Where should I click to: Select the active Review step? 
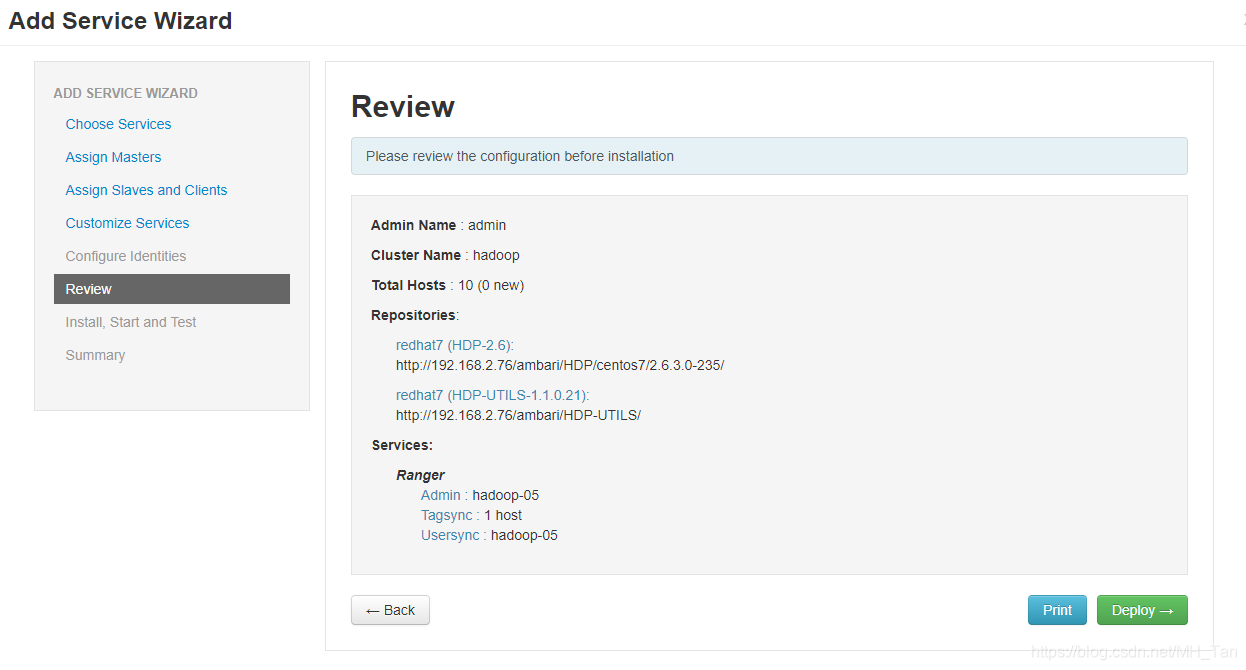tap(172, 289)
